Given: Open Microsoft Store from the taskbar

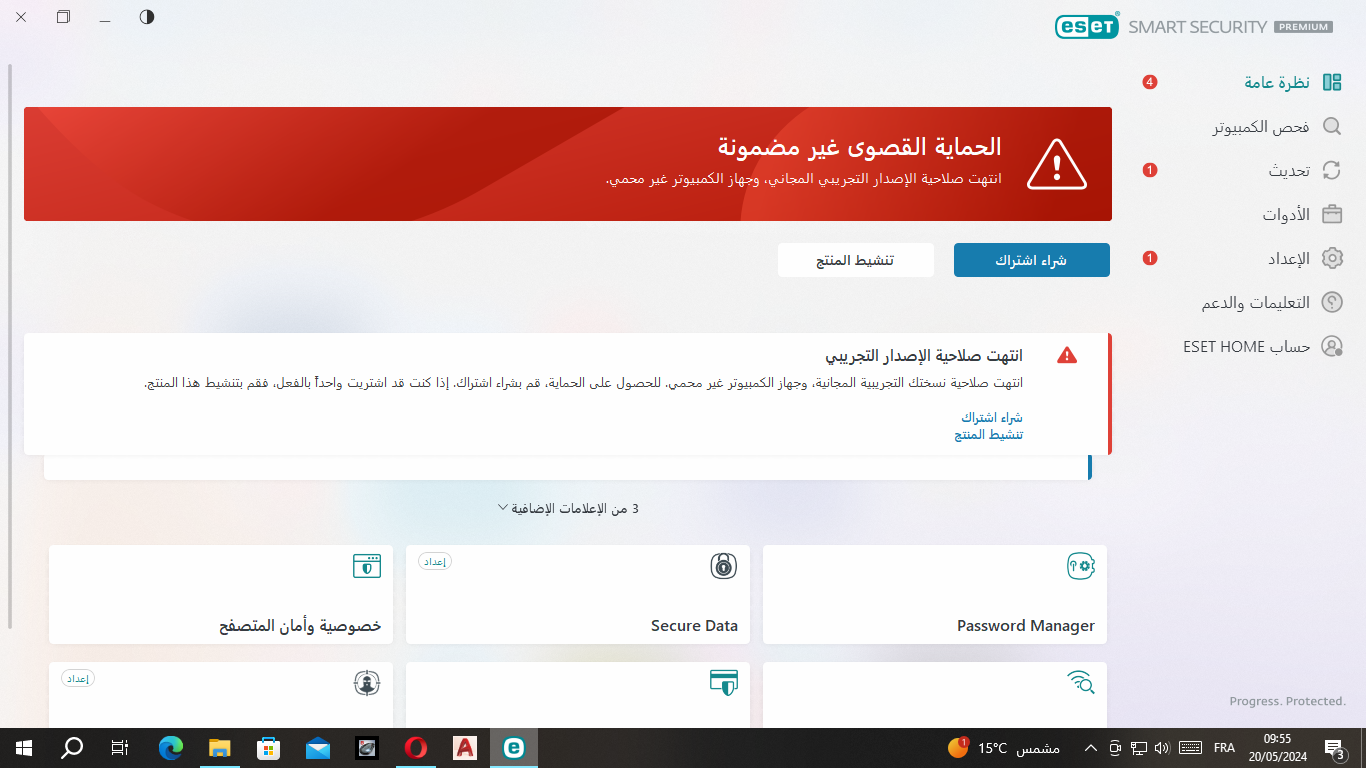Looking at the screenshot, I should coord(269,747).
